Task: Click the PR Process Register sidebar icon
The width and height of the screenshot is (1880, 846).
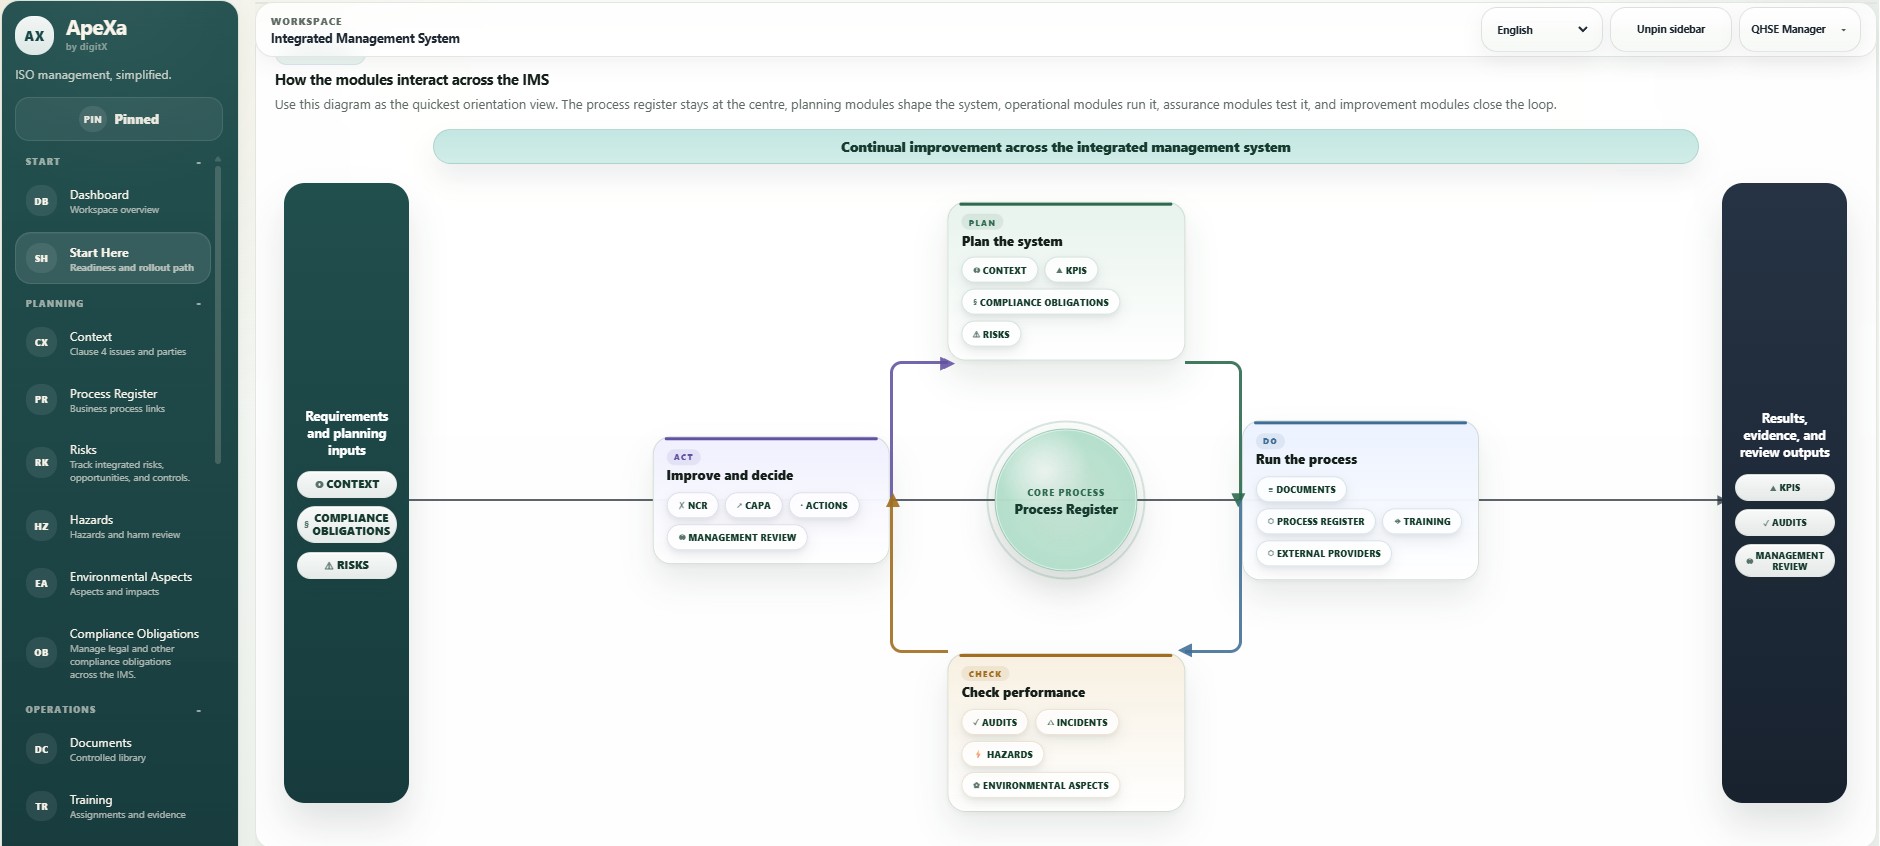Action: pos(41,399)
